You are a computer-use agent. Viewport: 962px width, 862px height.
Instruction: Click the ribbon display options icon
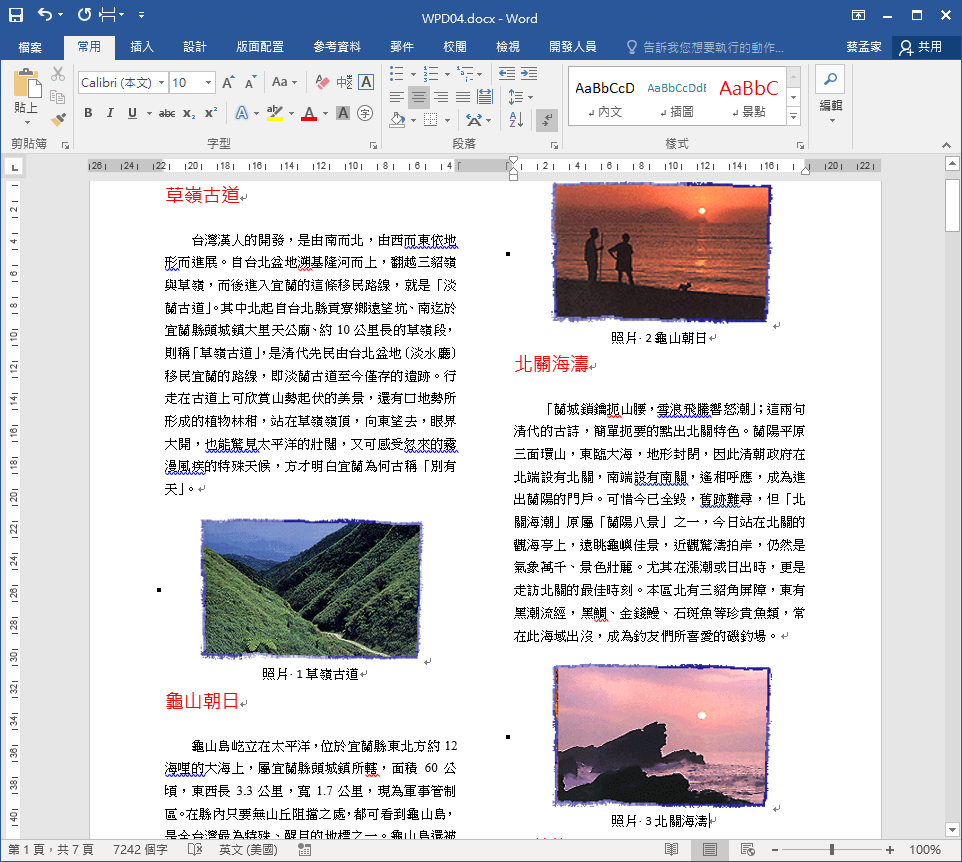coord(858,15)
